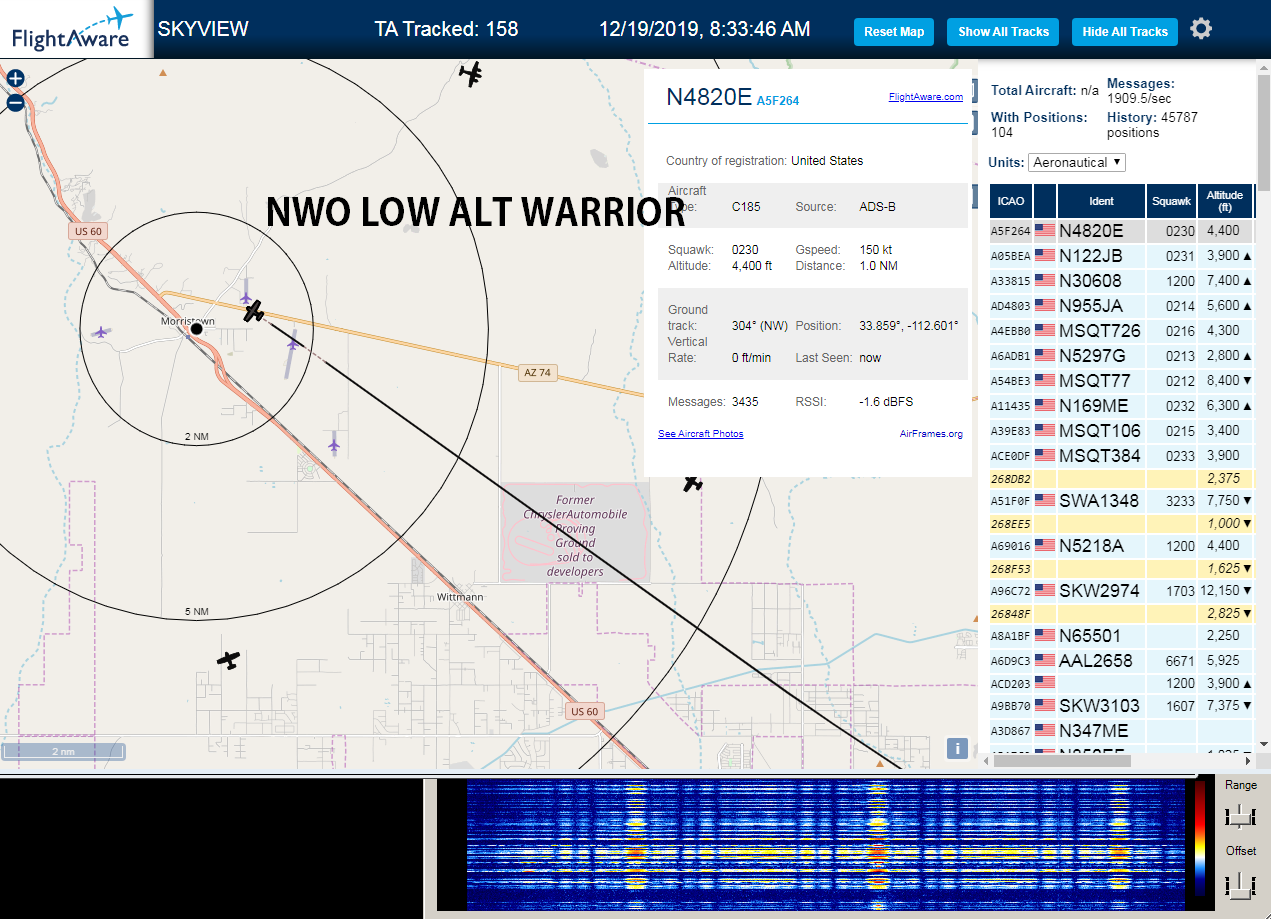Select the purple aircraft just north of N4820E

click(x=246, y=297)
